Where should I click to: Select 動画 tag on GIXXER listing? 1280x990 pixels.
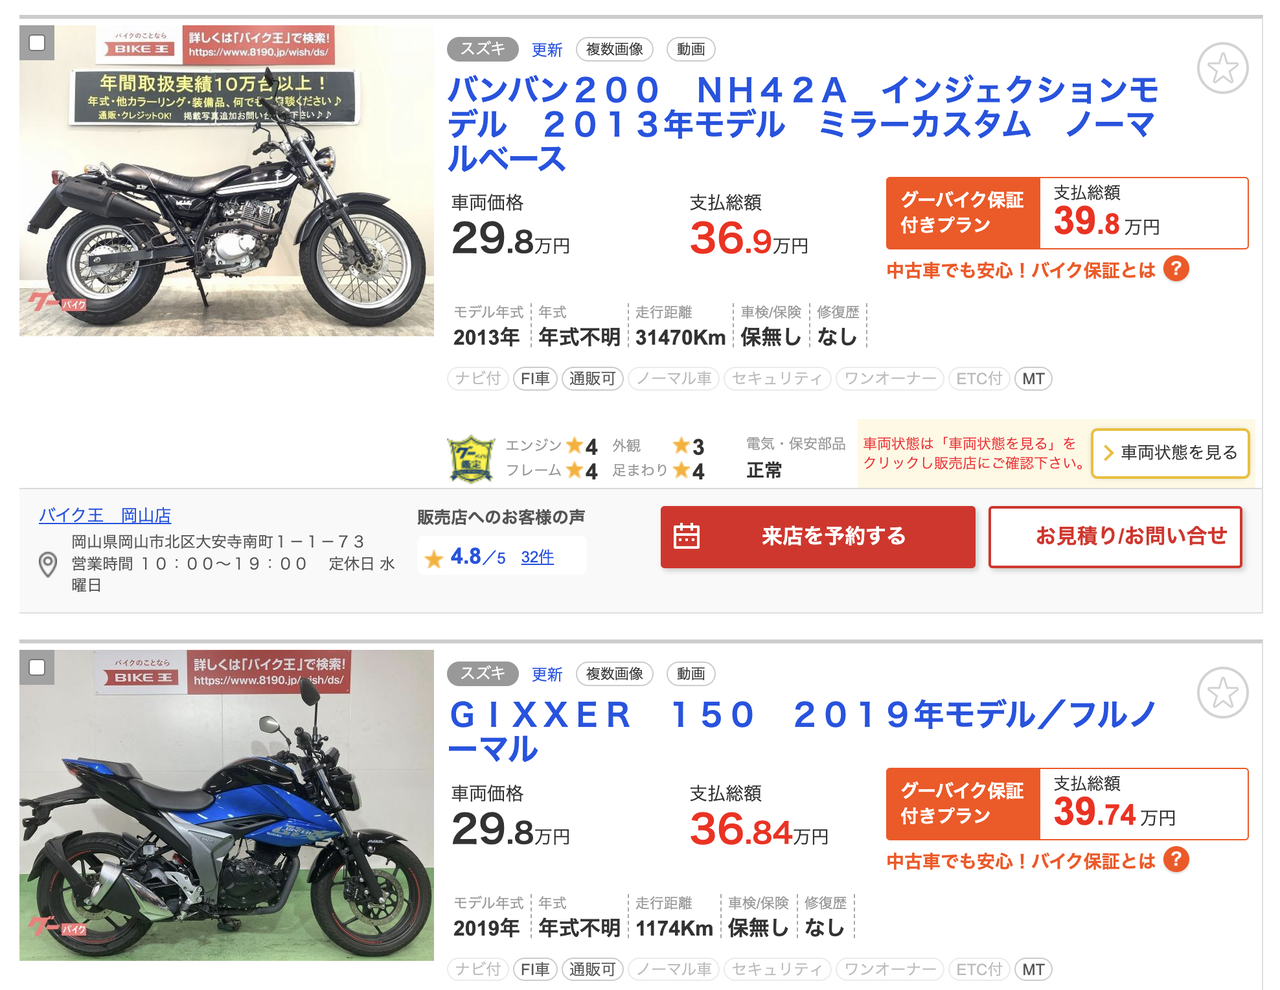[691, 674]
